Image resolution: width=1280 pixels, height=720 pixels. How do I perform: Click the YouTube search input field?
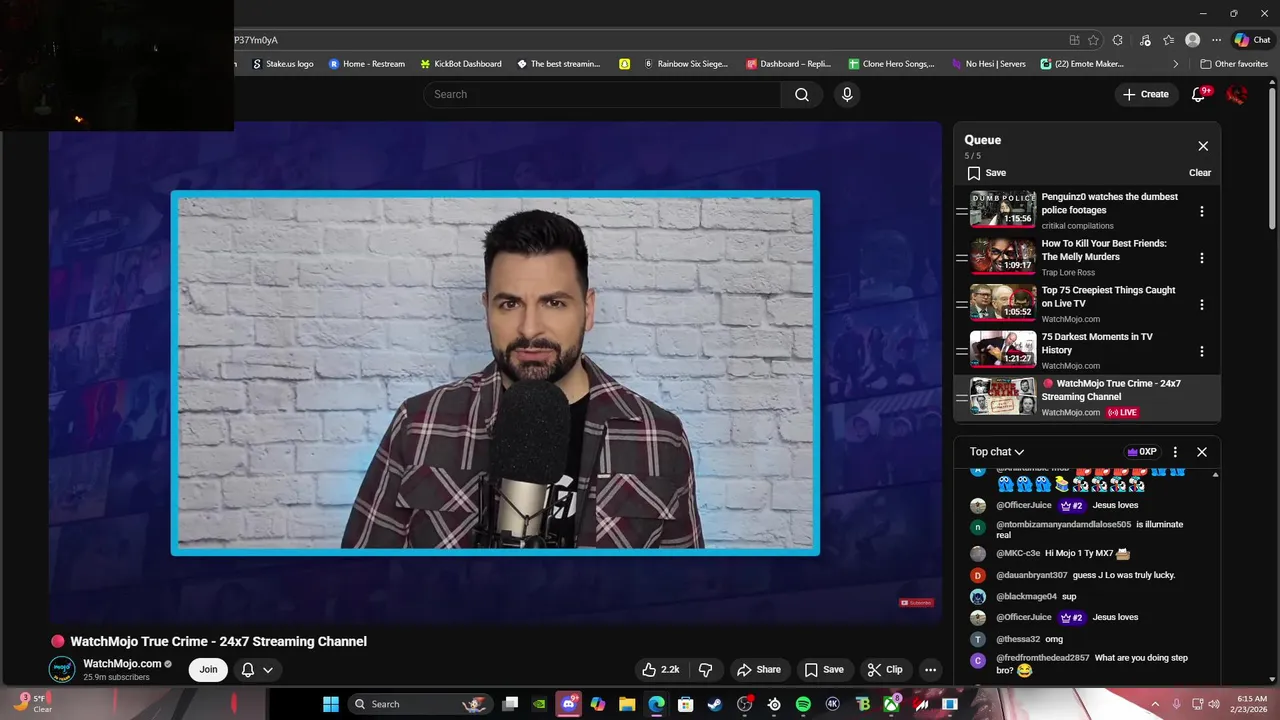[x=601, y=94]
